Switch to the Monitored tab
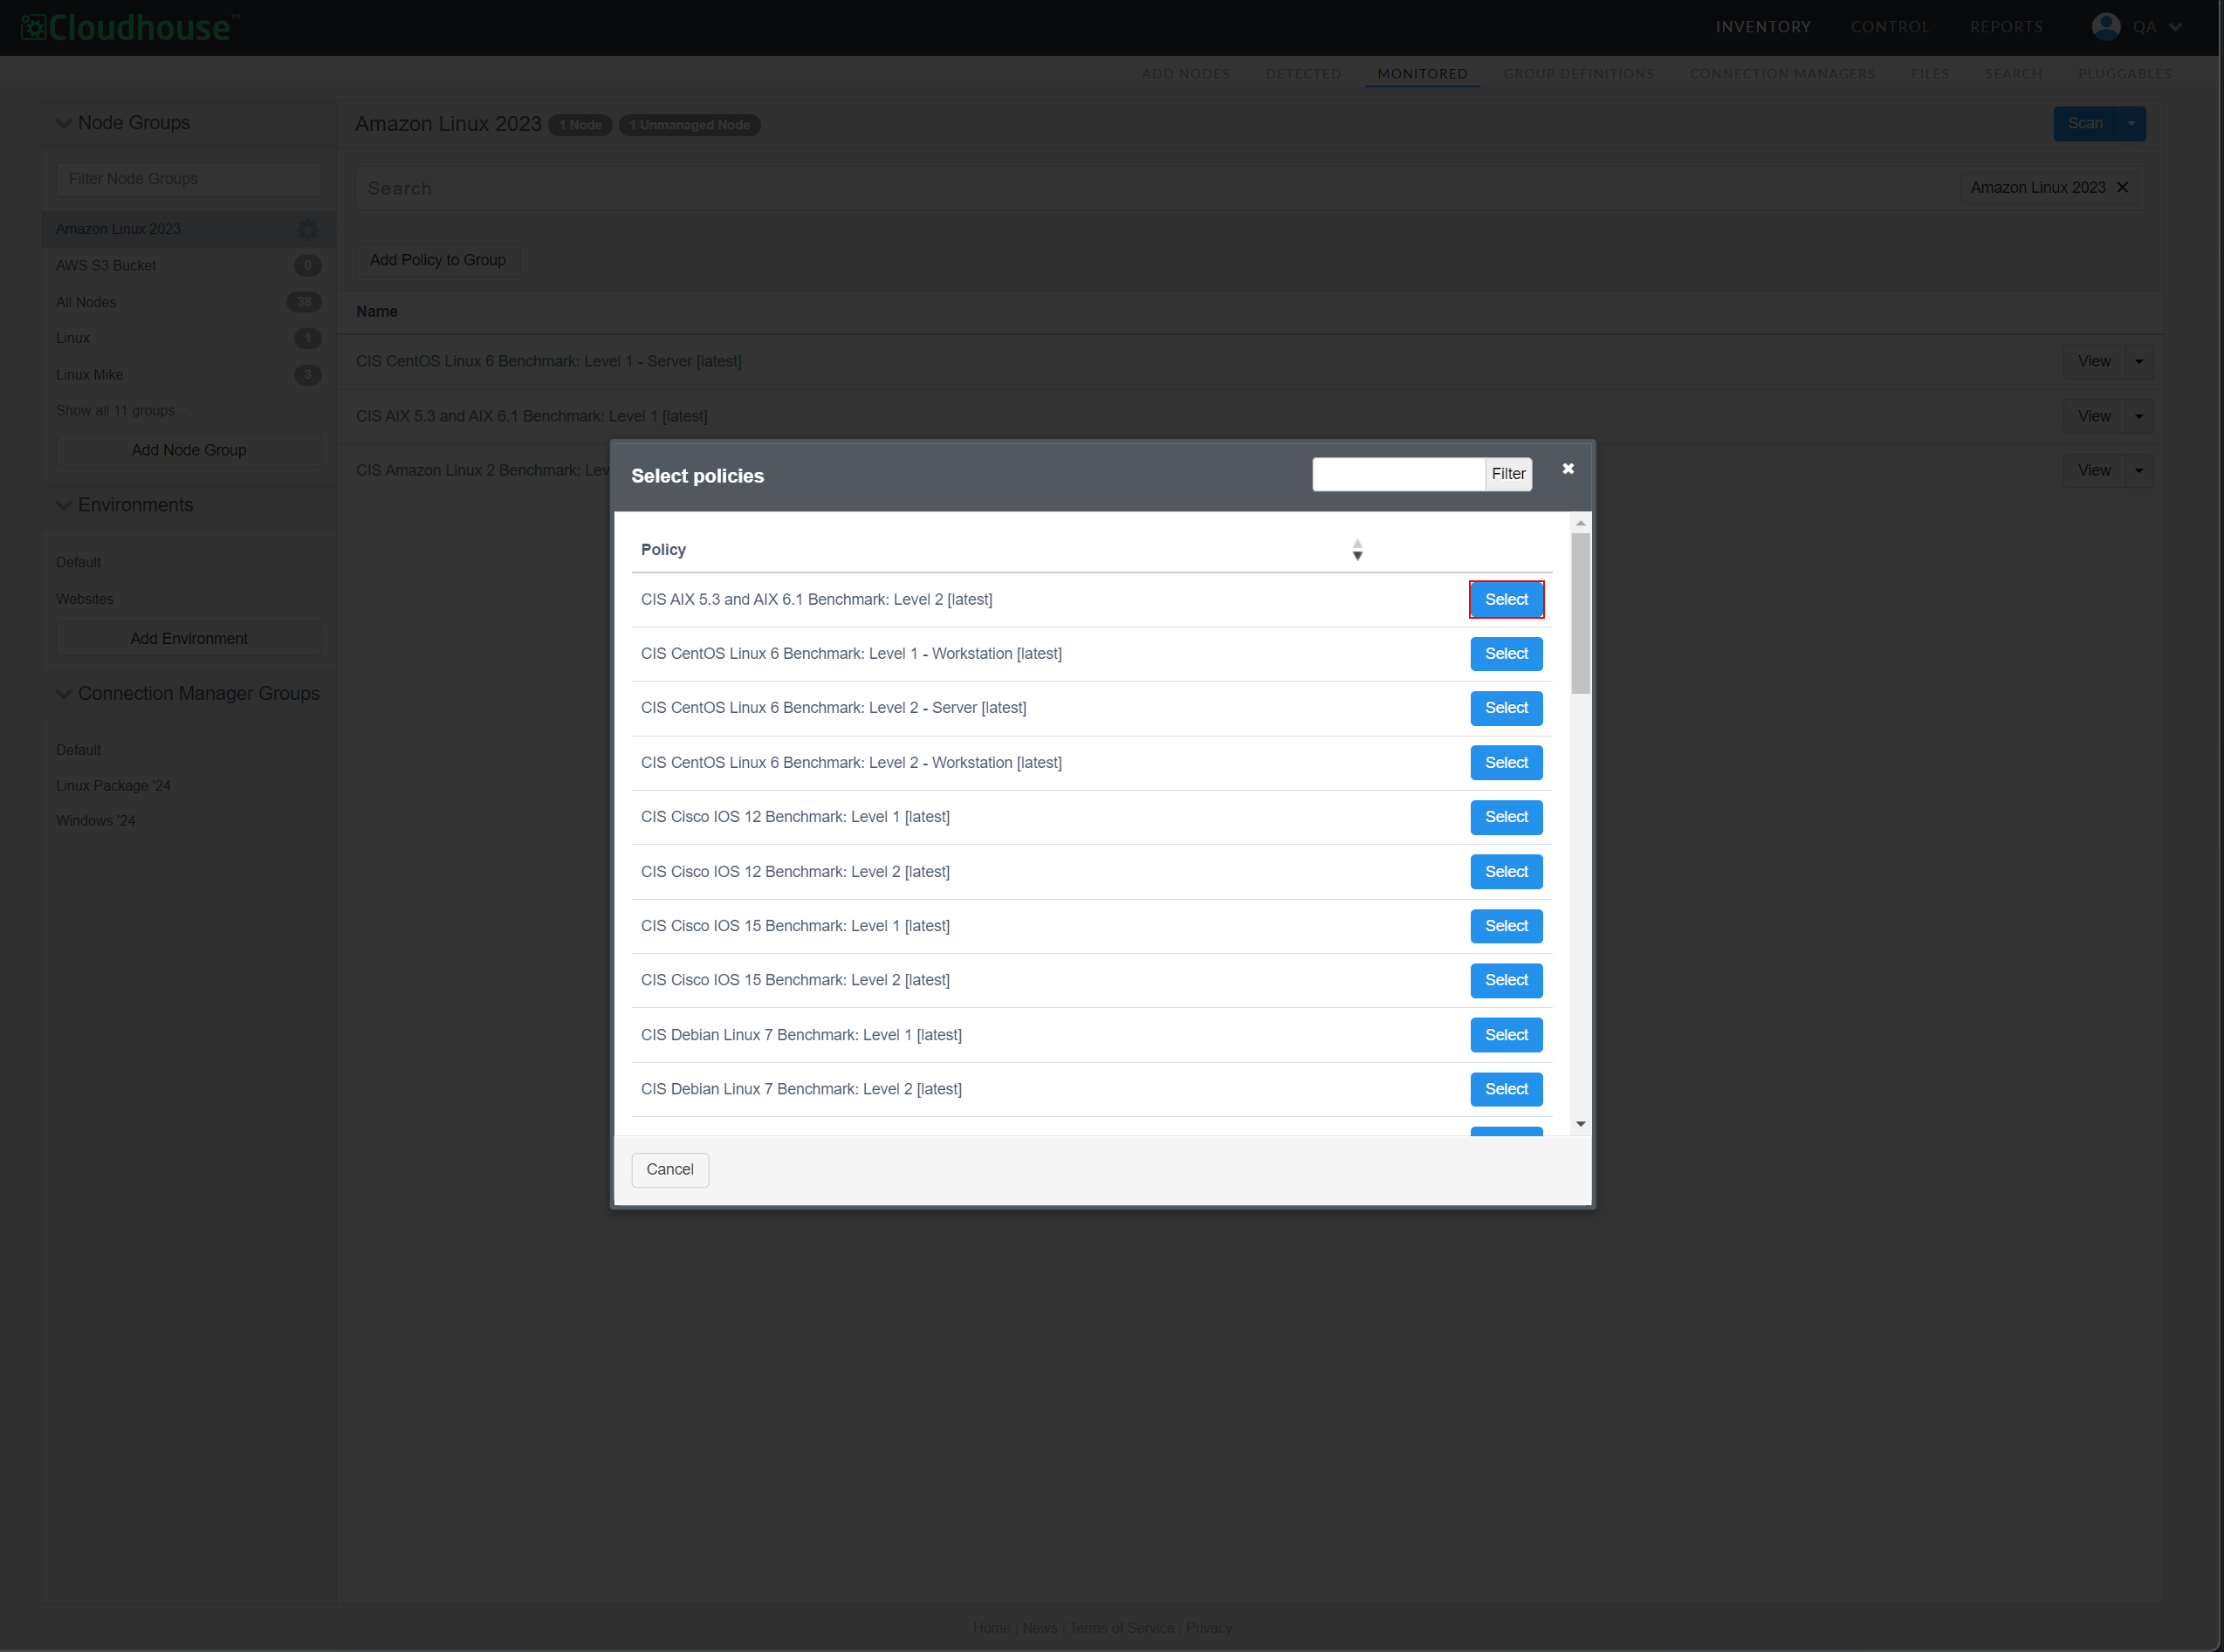The height and width of the screenshot is (1652, 2224). [1422, 74]
